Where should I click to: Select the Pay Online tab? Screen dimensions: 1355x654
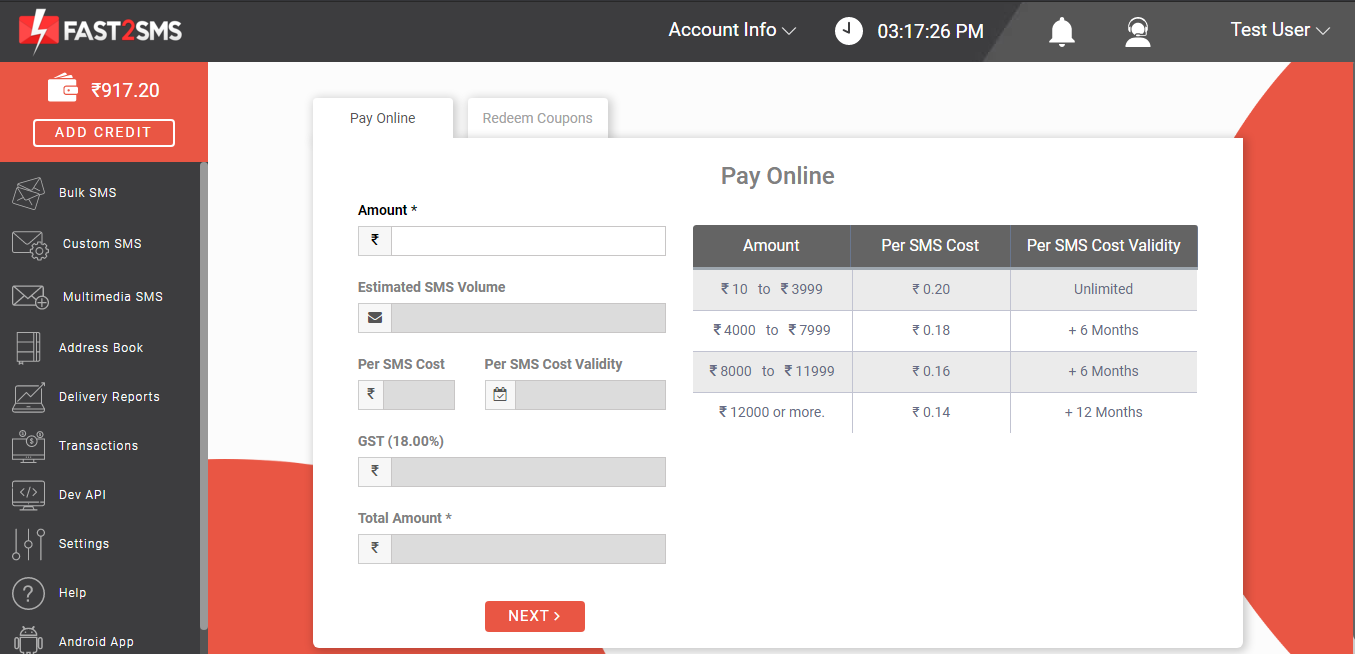382,117
